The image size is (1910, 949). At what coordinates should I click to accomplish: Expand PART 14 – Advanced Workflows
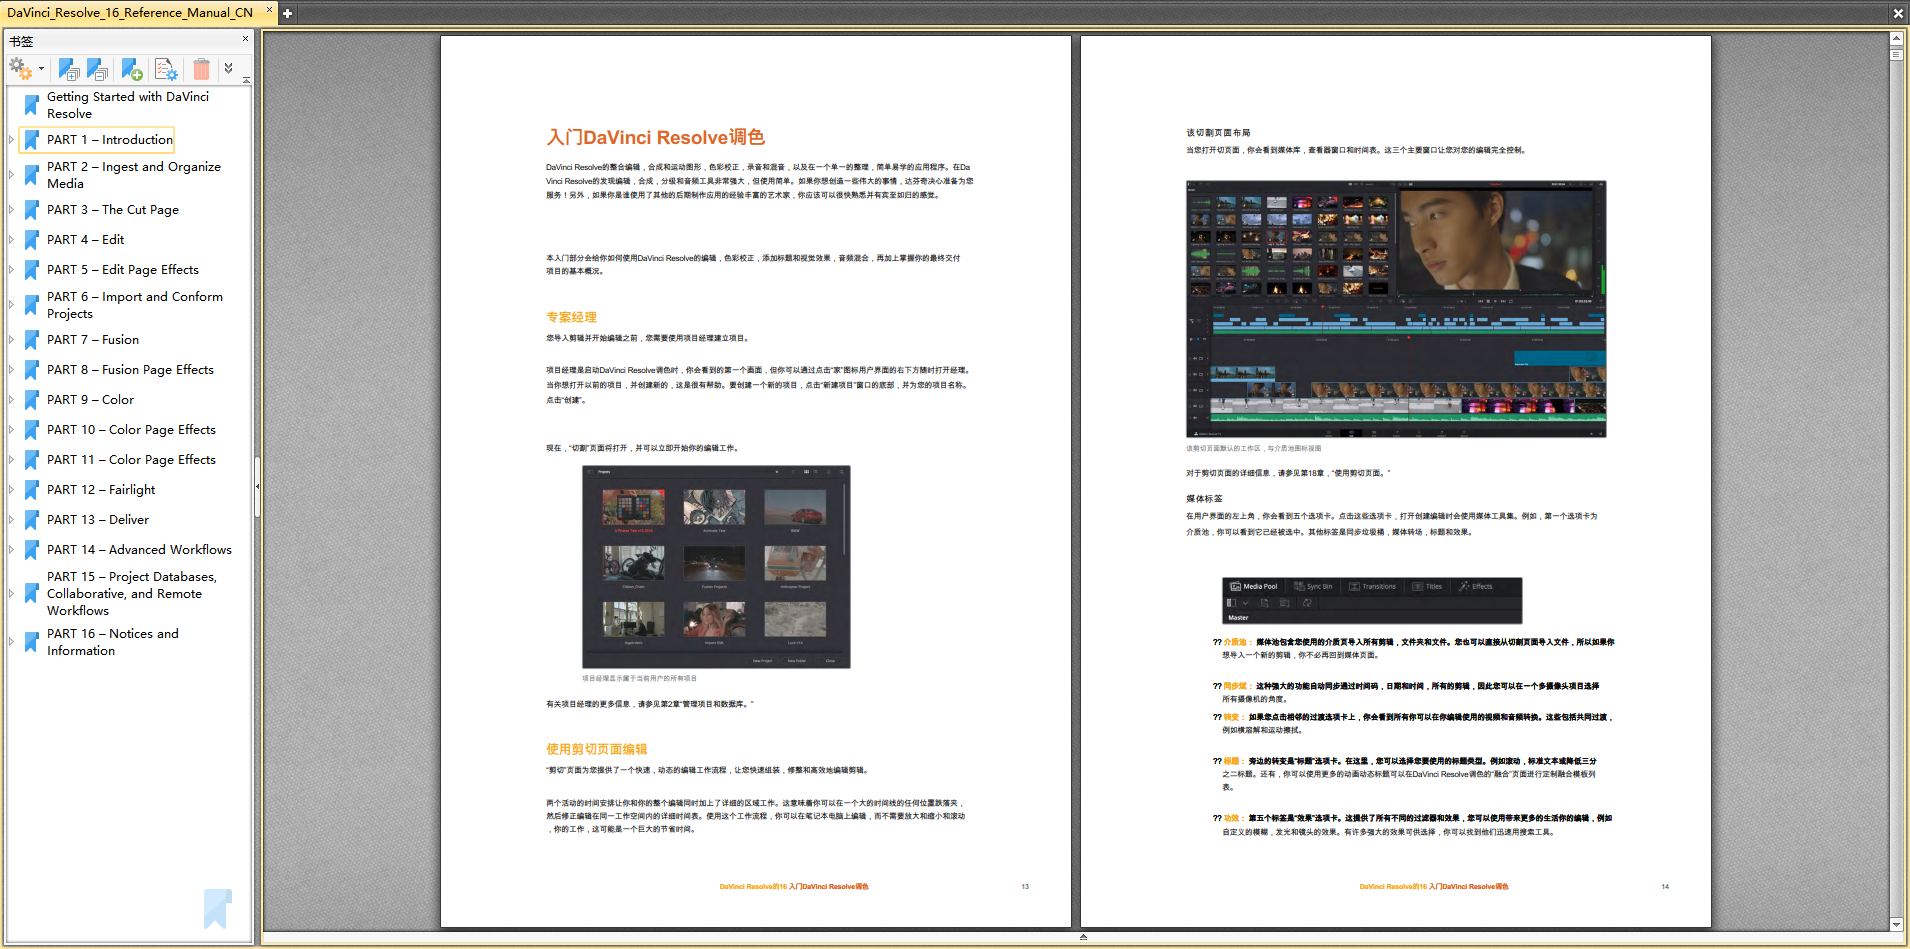coord(12,550)
